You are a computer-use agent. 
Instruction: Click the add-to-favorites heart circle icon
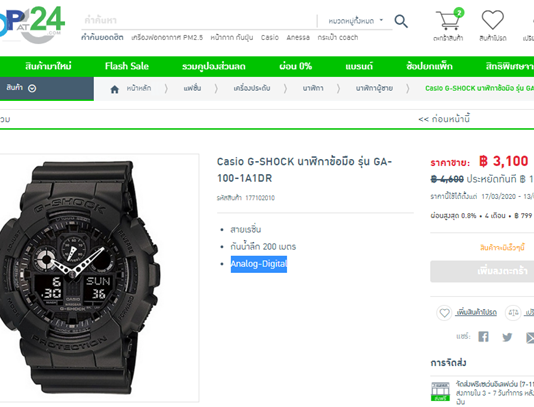[x=444, y=312]
